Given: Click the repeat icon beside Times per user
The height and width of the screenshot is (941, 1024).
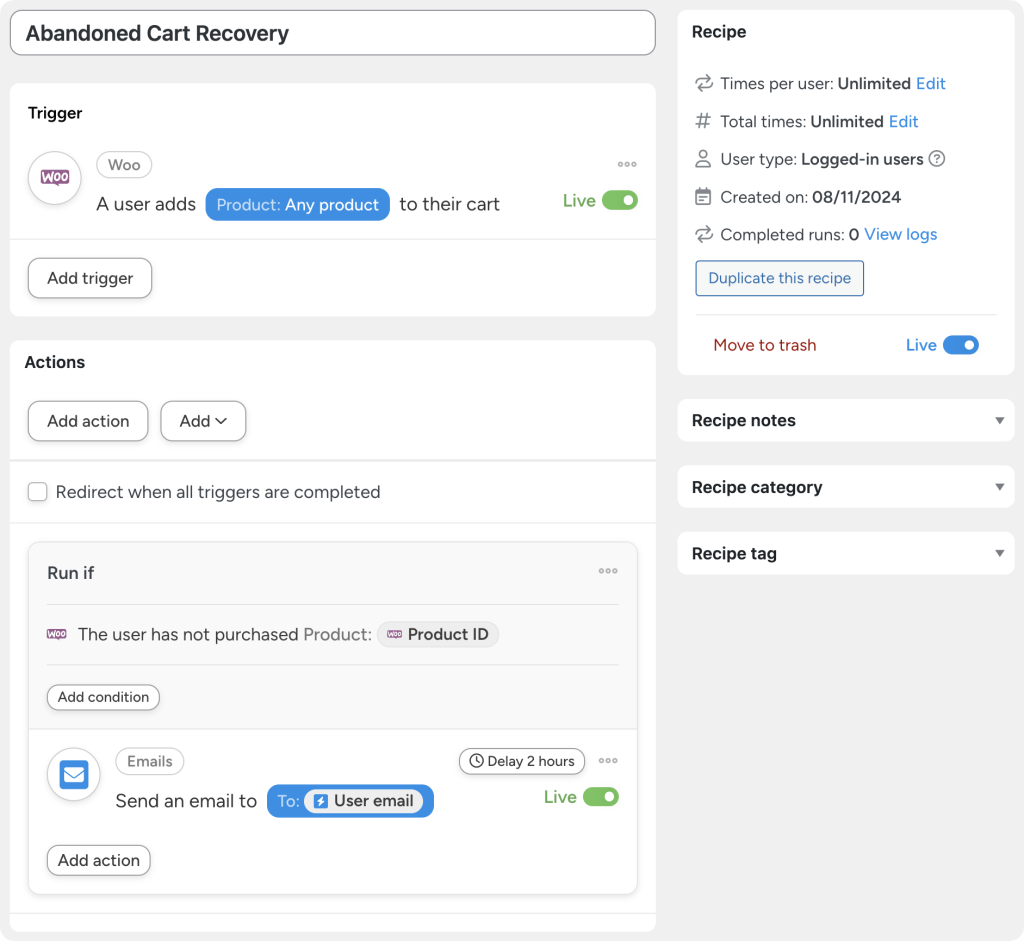Looking at the screenshot, I should [702, 83].
